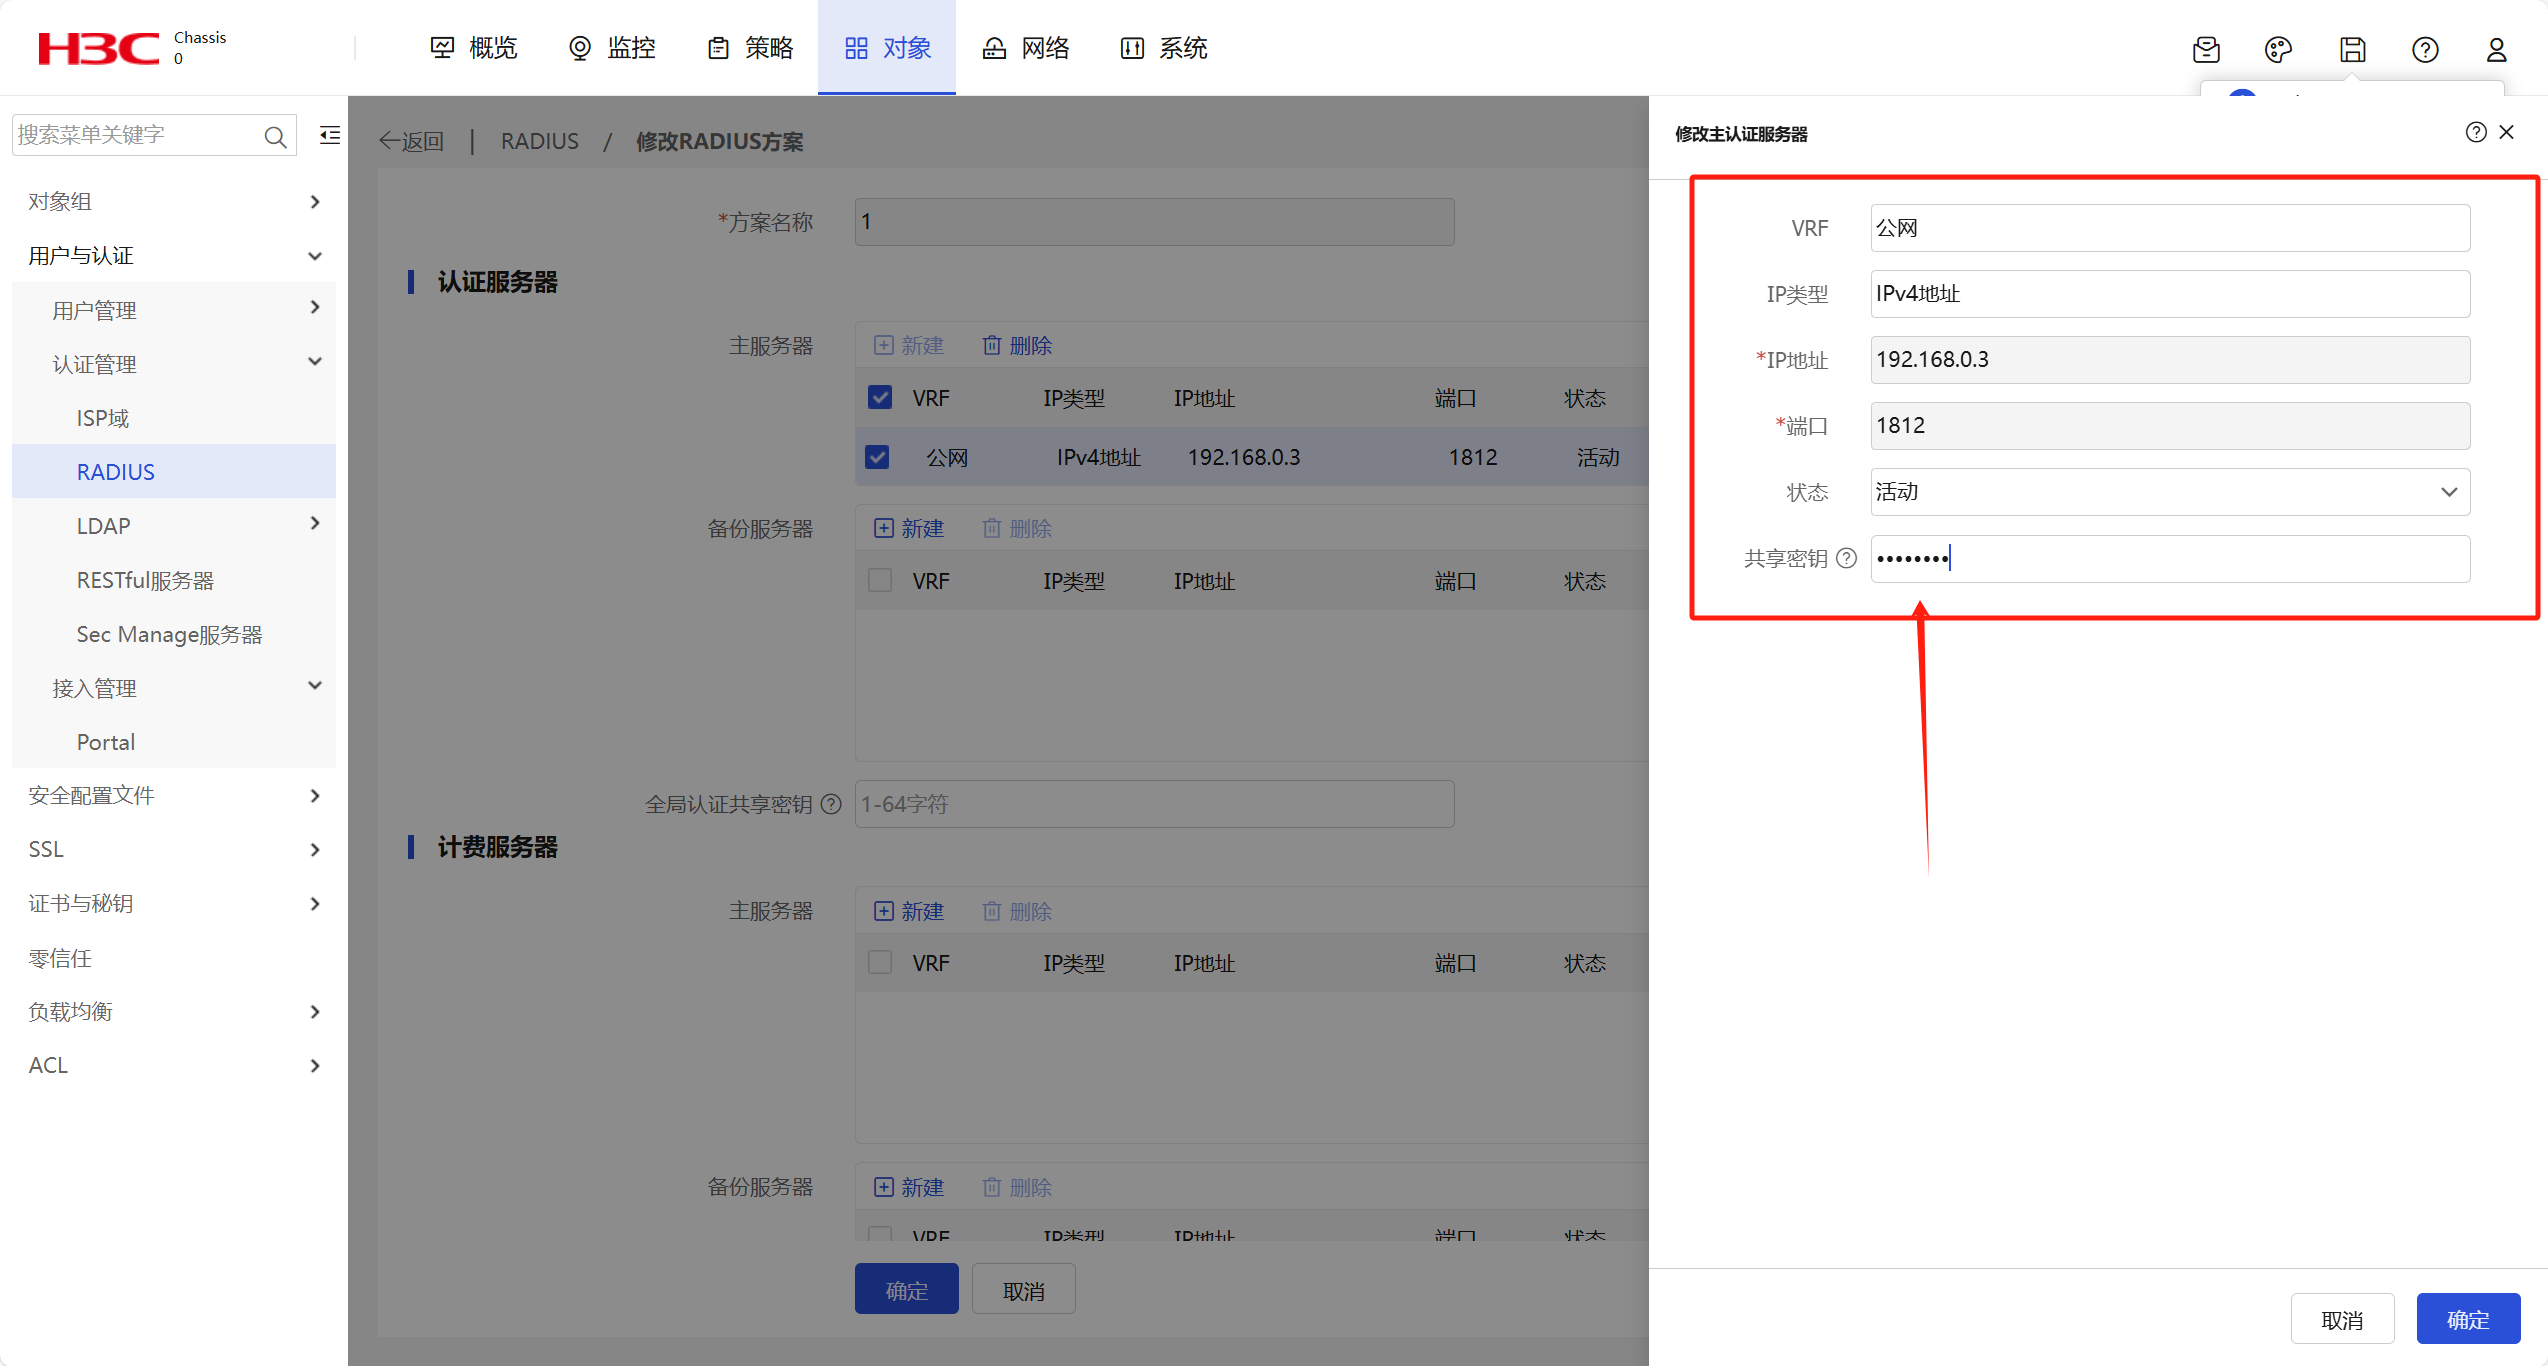Save configuration via floppy disk icon
The image size is (2548, 1366).
coord(2352,49)
